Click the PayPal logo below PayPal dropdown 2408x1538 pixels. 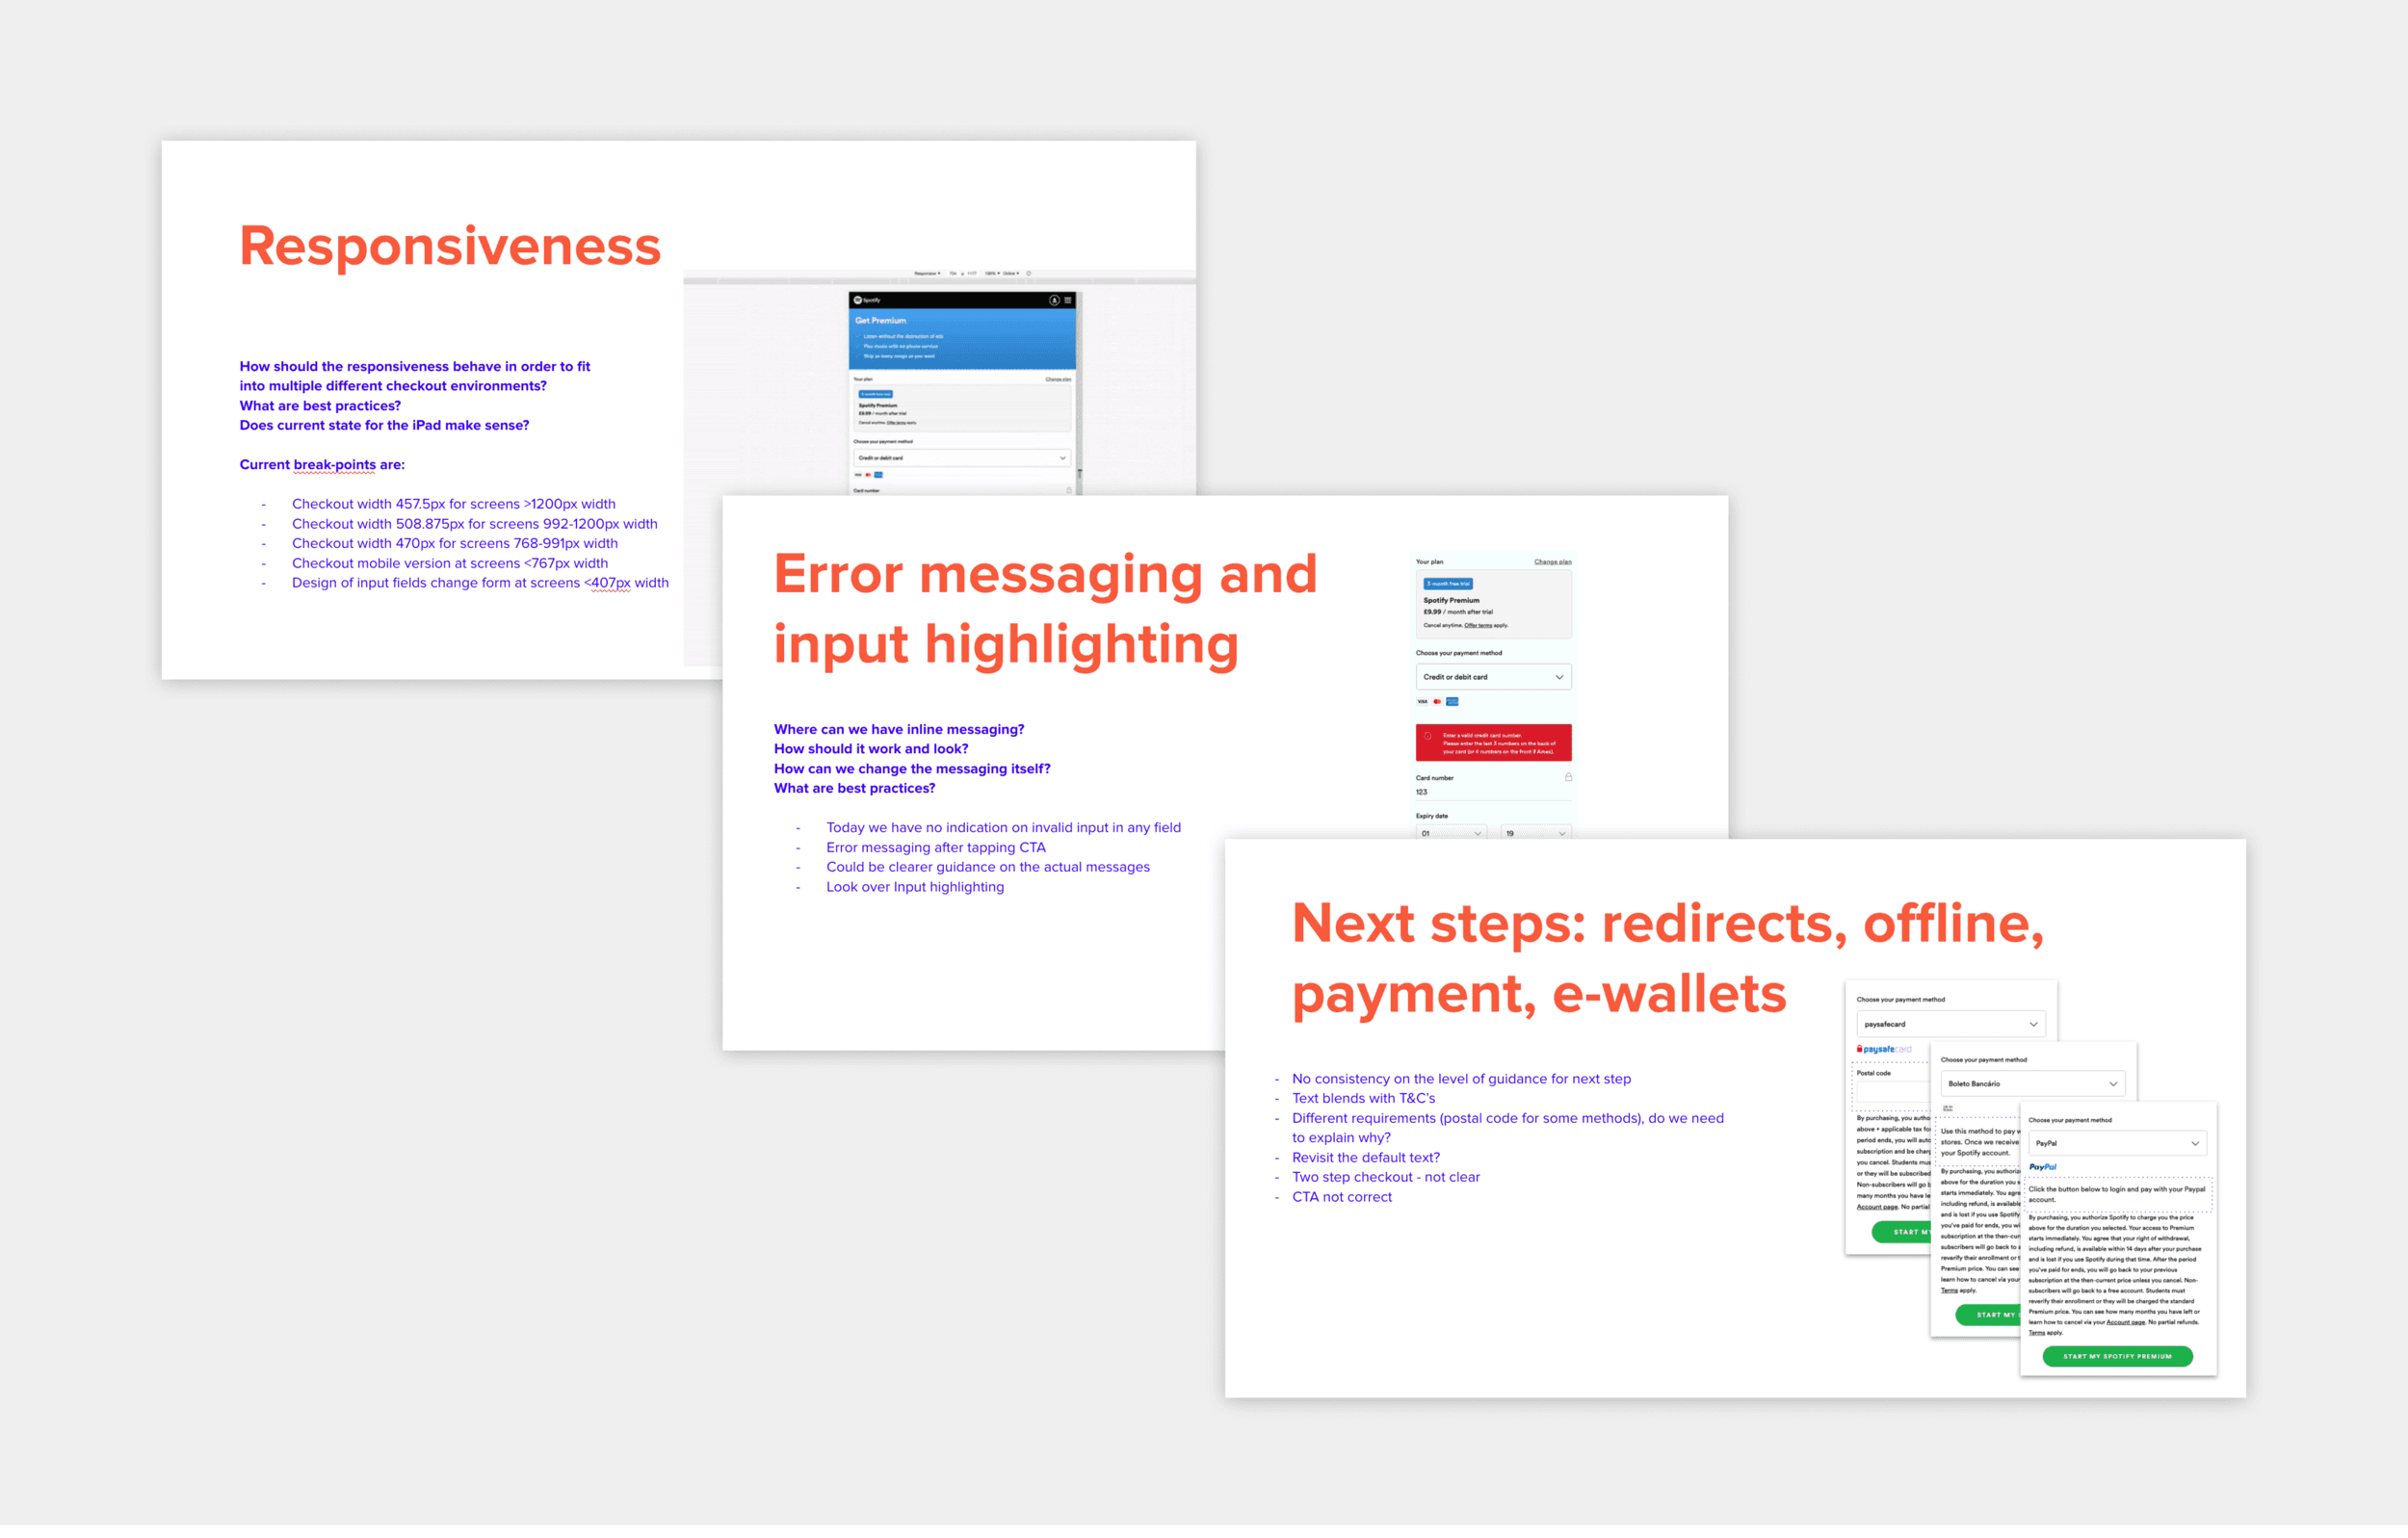click(x=2043, y=1167)
